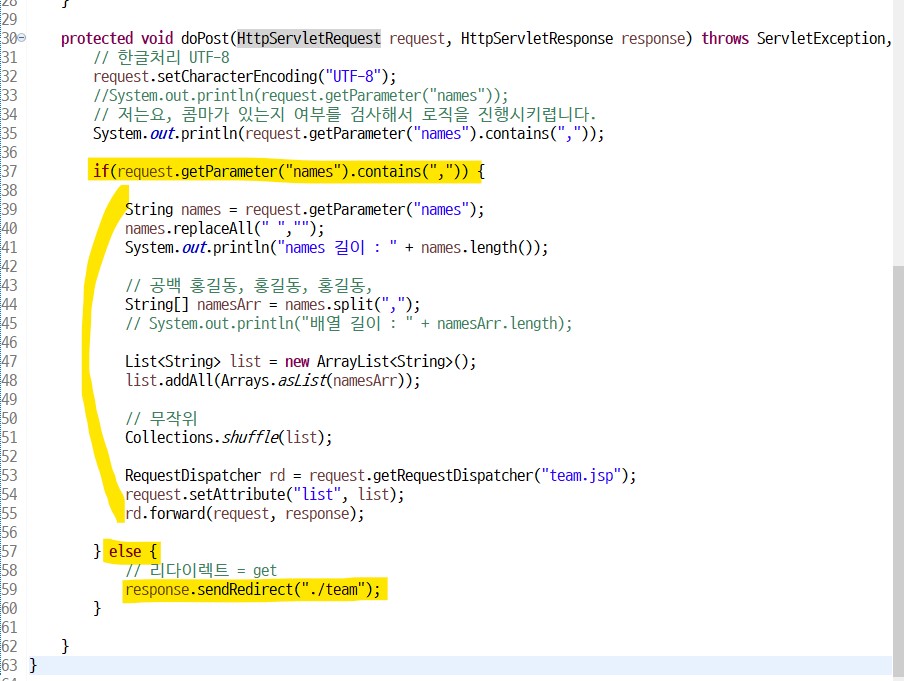Viewport: 904px width, 681px height.
Task: Click RequestDispatcher rd line with "team.jsp"
Action: click(x=381, y=476)
